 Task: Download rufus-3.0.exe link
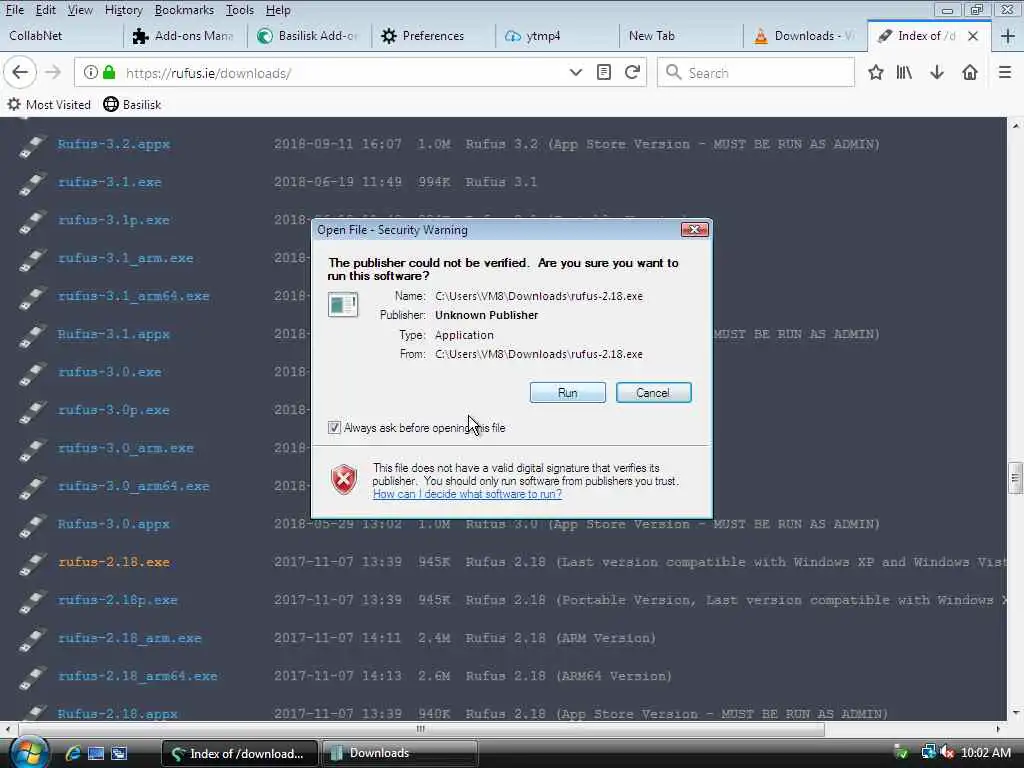(x=110, y=372)
